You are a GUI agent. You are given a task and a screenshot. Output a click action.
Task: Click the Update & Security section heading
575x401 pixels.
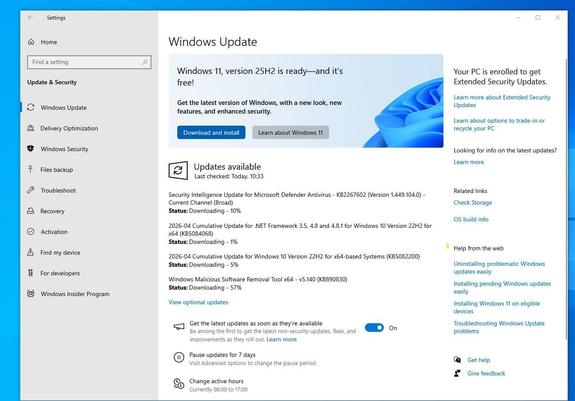click(52, 82)
